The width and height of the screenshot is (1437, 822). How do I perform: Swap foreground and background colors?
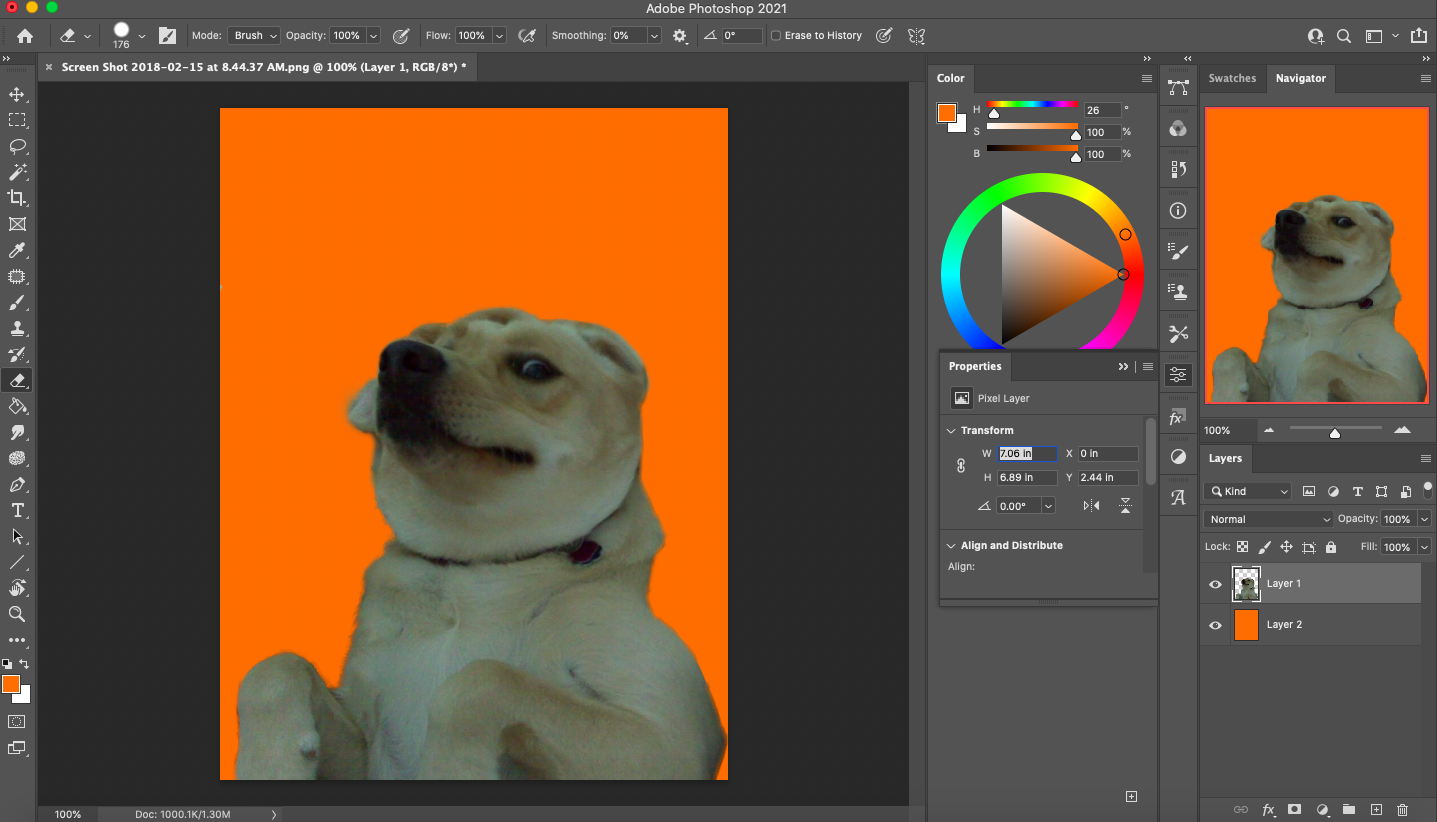24,664
